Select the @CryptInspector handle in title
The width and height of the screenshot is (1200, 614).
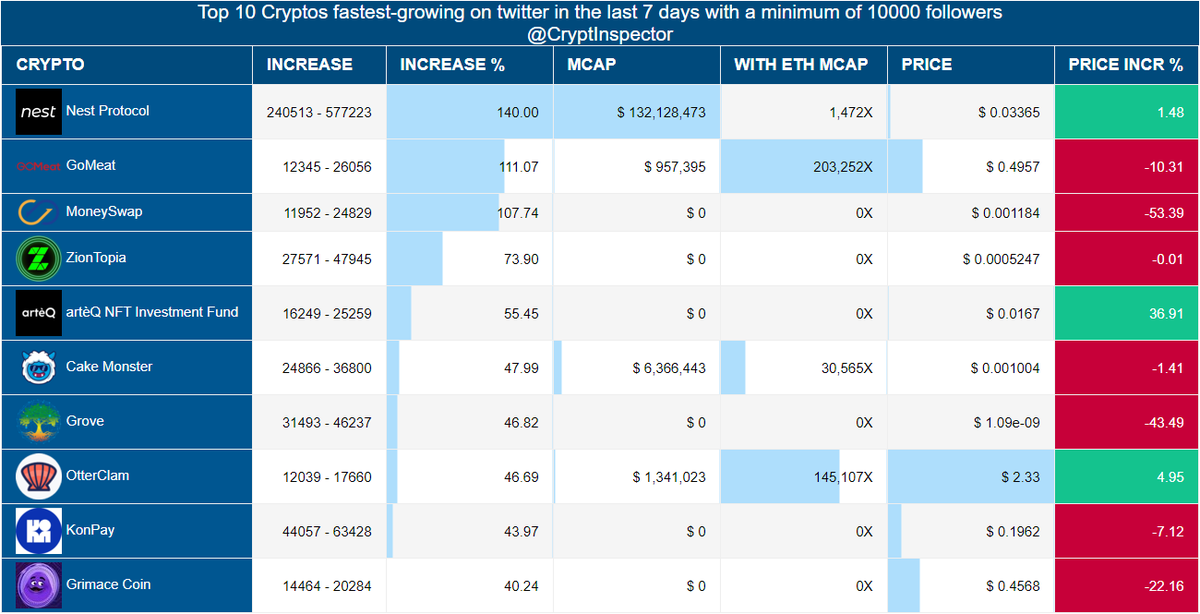coord(599,34)
